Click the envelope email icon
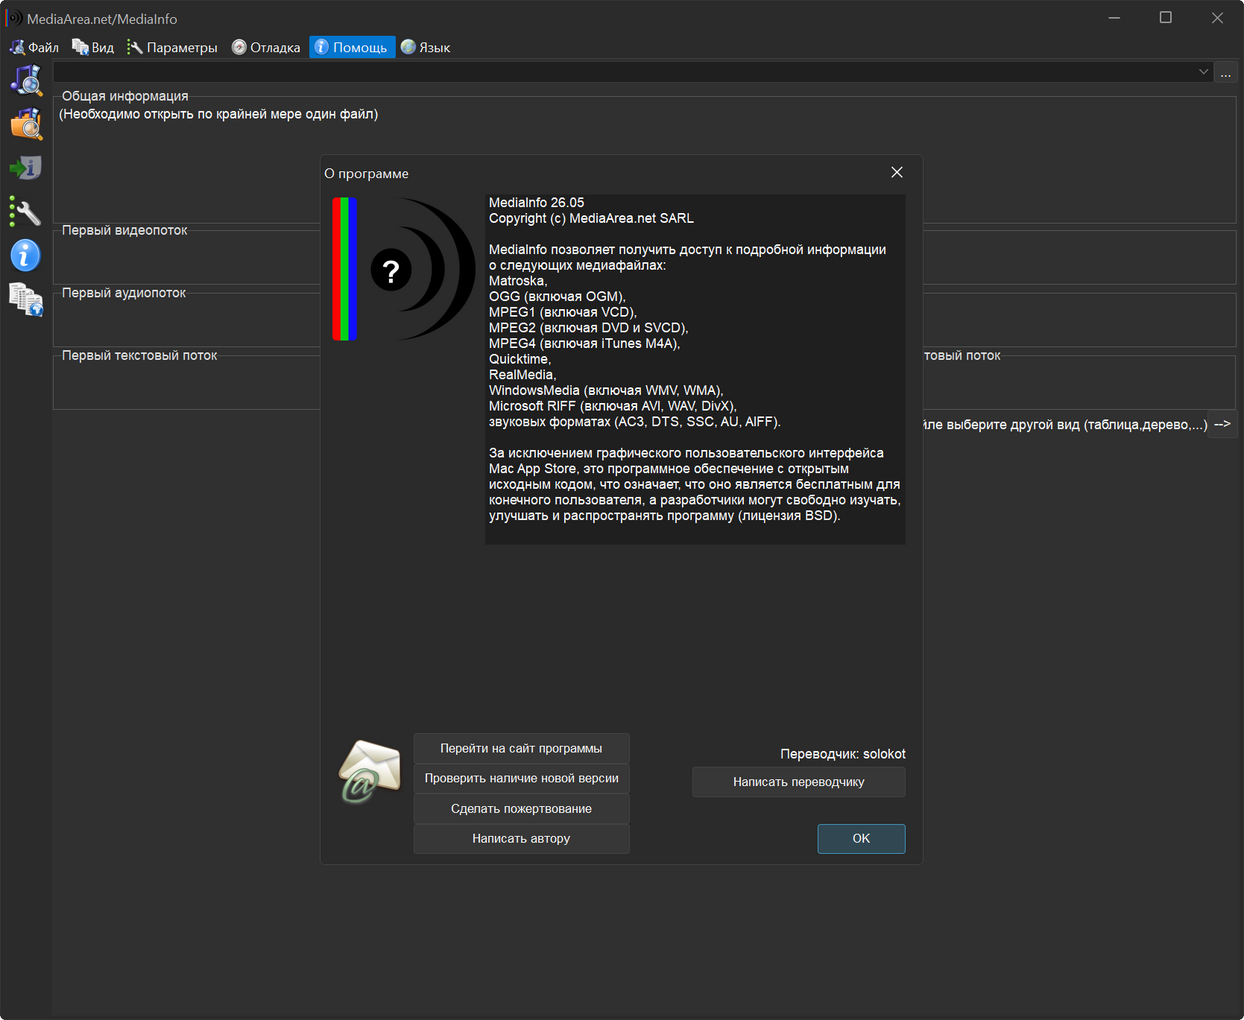Image resolution: width=1244 pixels, height=1020 pixels. [x=369, y=772]
